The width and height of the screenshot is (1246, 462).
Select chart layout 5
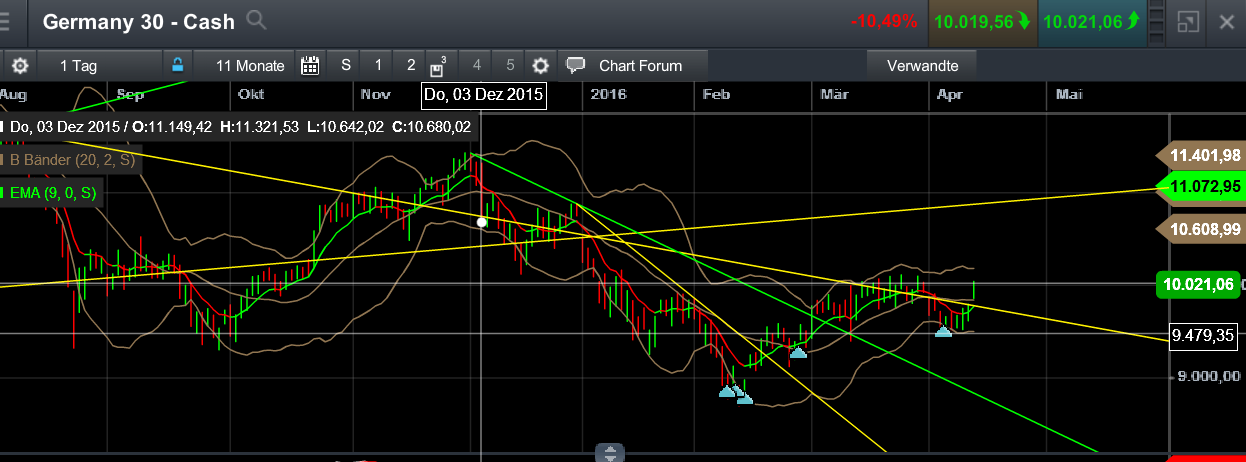coord(510,65)
